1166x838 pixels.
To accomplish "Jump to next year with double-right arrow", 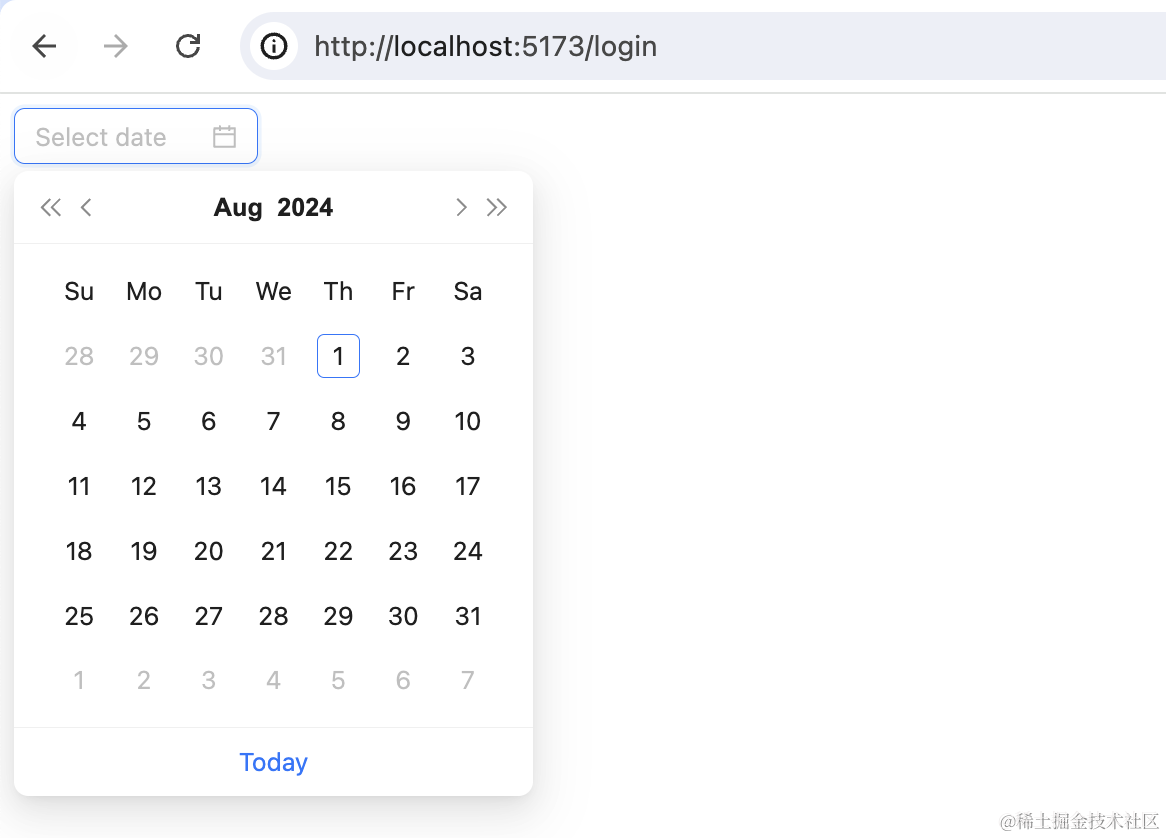I will (x=497, y=207).
